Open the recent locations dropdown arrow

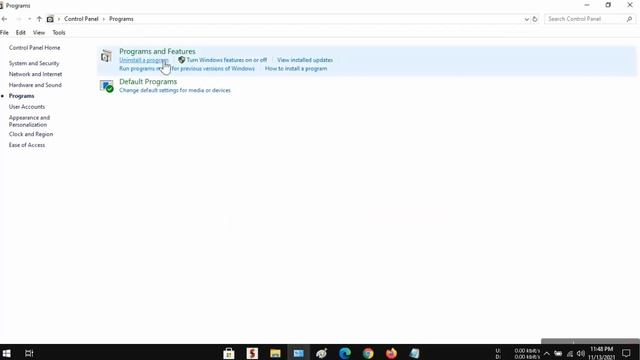tap(29, 19)
